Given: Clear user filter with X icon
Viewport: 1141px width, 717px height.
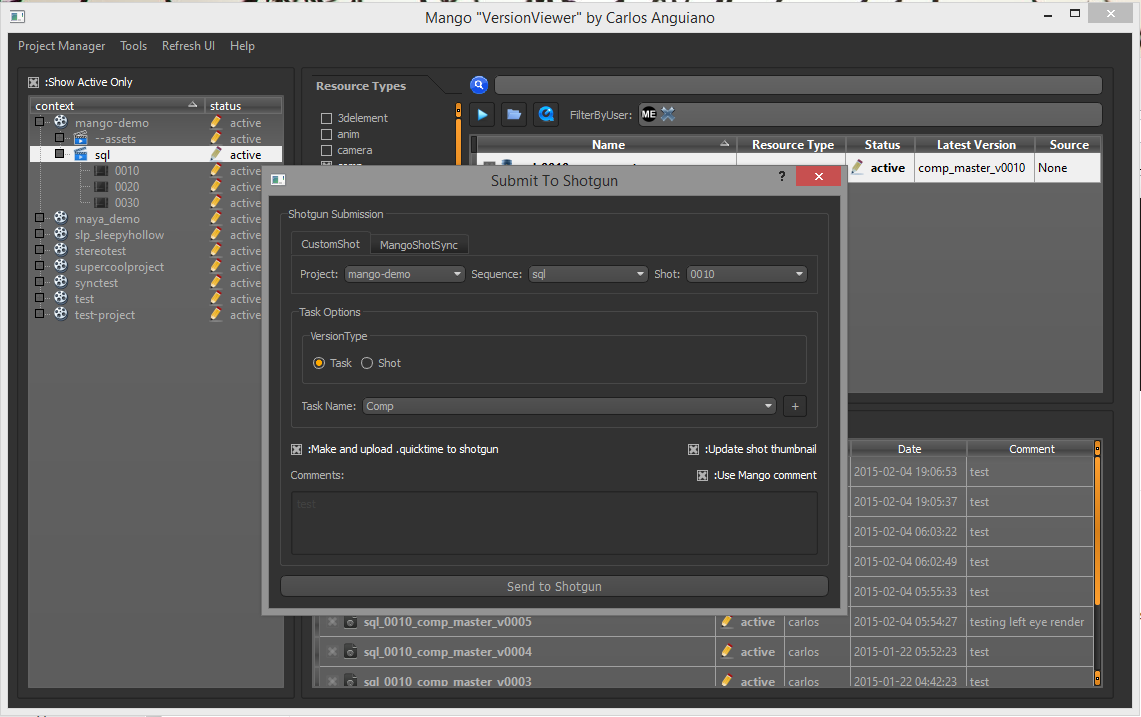Looking at the screenshot, I should coord(668,114).
